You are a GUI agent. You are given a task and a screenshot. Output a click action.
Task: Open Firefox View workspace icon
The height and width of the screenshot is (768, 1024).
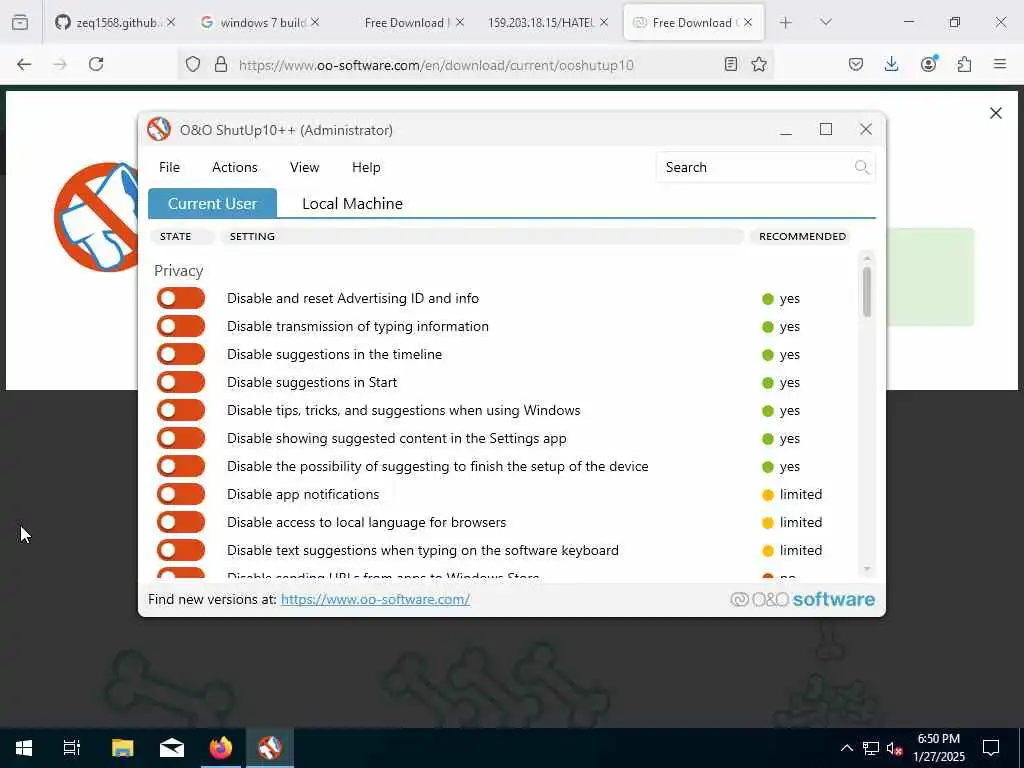click(20, 23)
